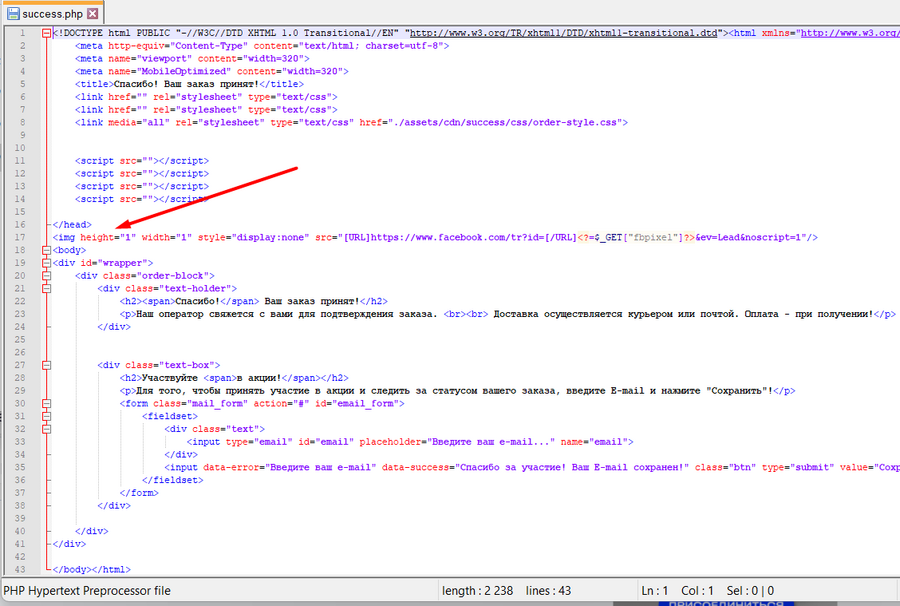900x606 pixels.
Task: Collapse the order-block div fold
Action: (46, 276)
